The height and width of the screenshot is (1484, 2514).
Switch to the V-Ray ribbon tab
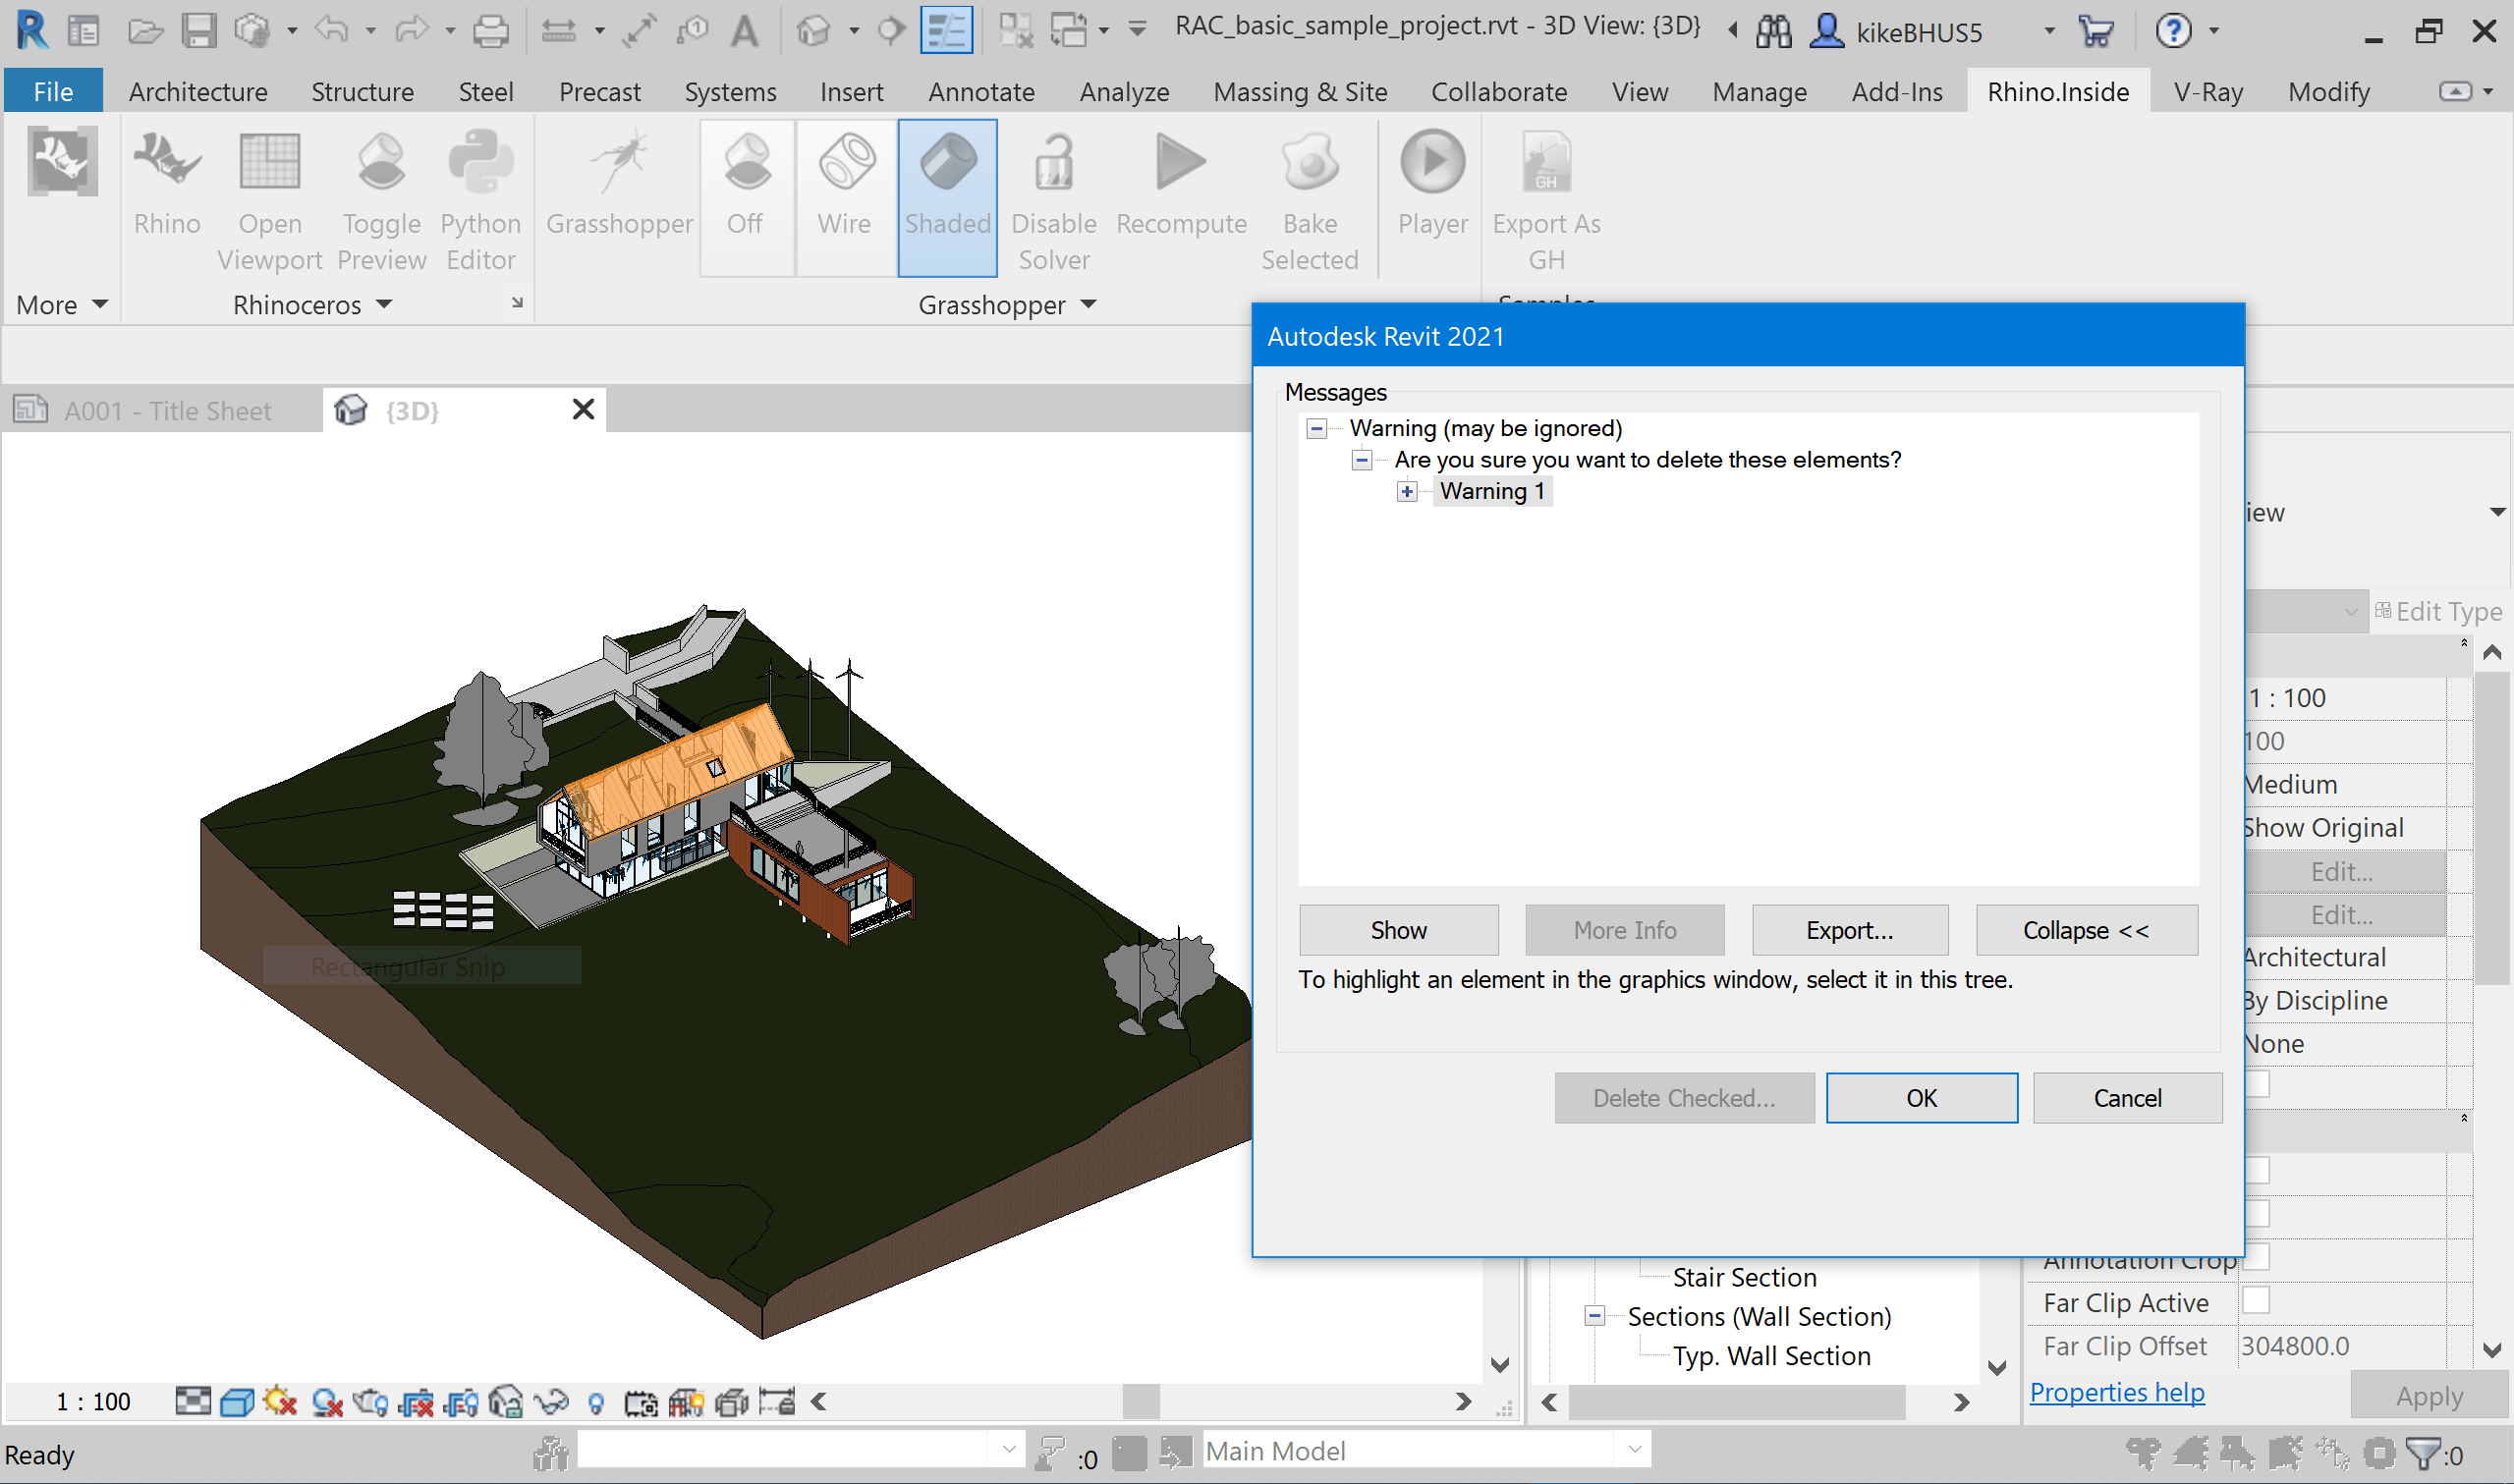pos(2206,91)
